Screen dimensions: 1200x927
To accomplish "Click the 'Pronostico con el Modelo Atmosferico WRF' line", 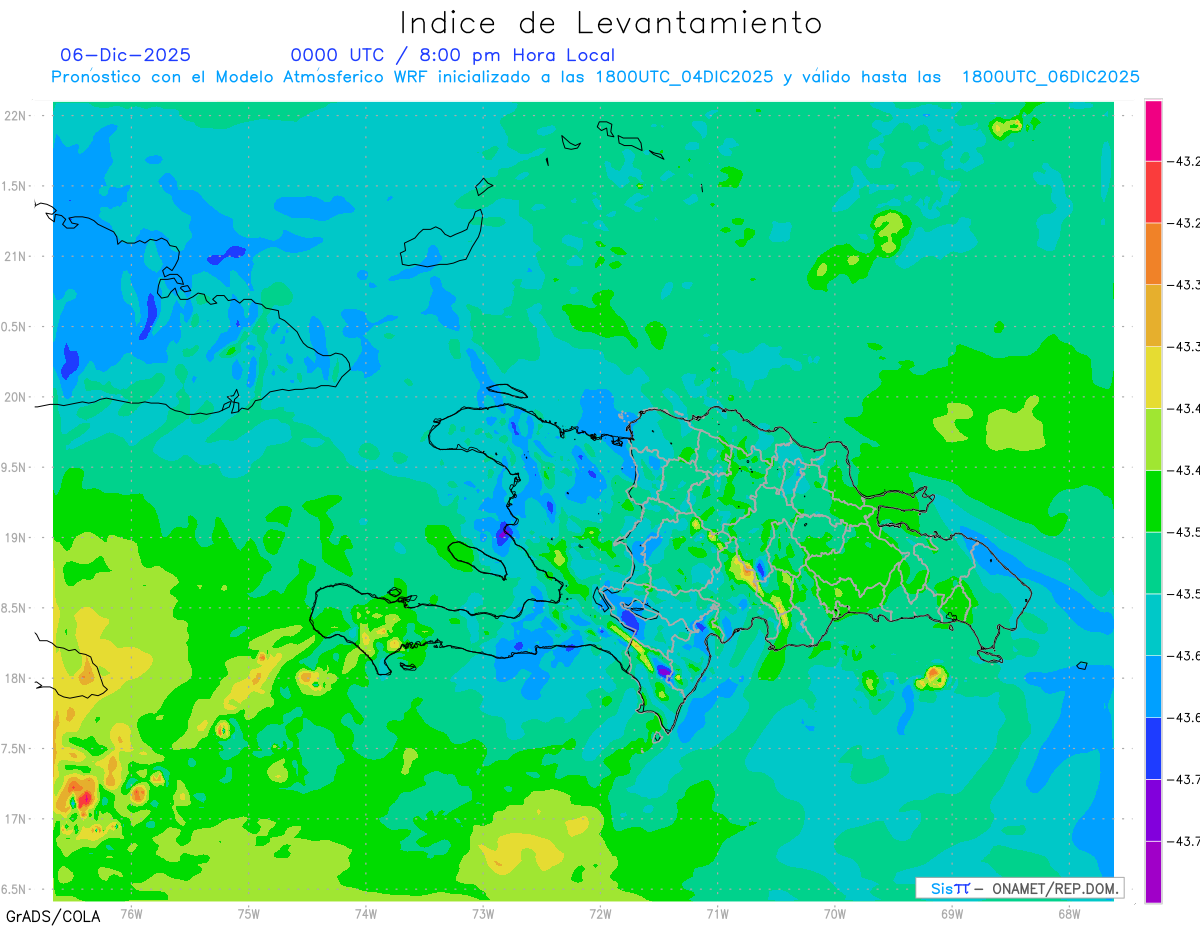I will (595, 77).
